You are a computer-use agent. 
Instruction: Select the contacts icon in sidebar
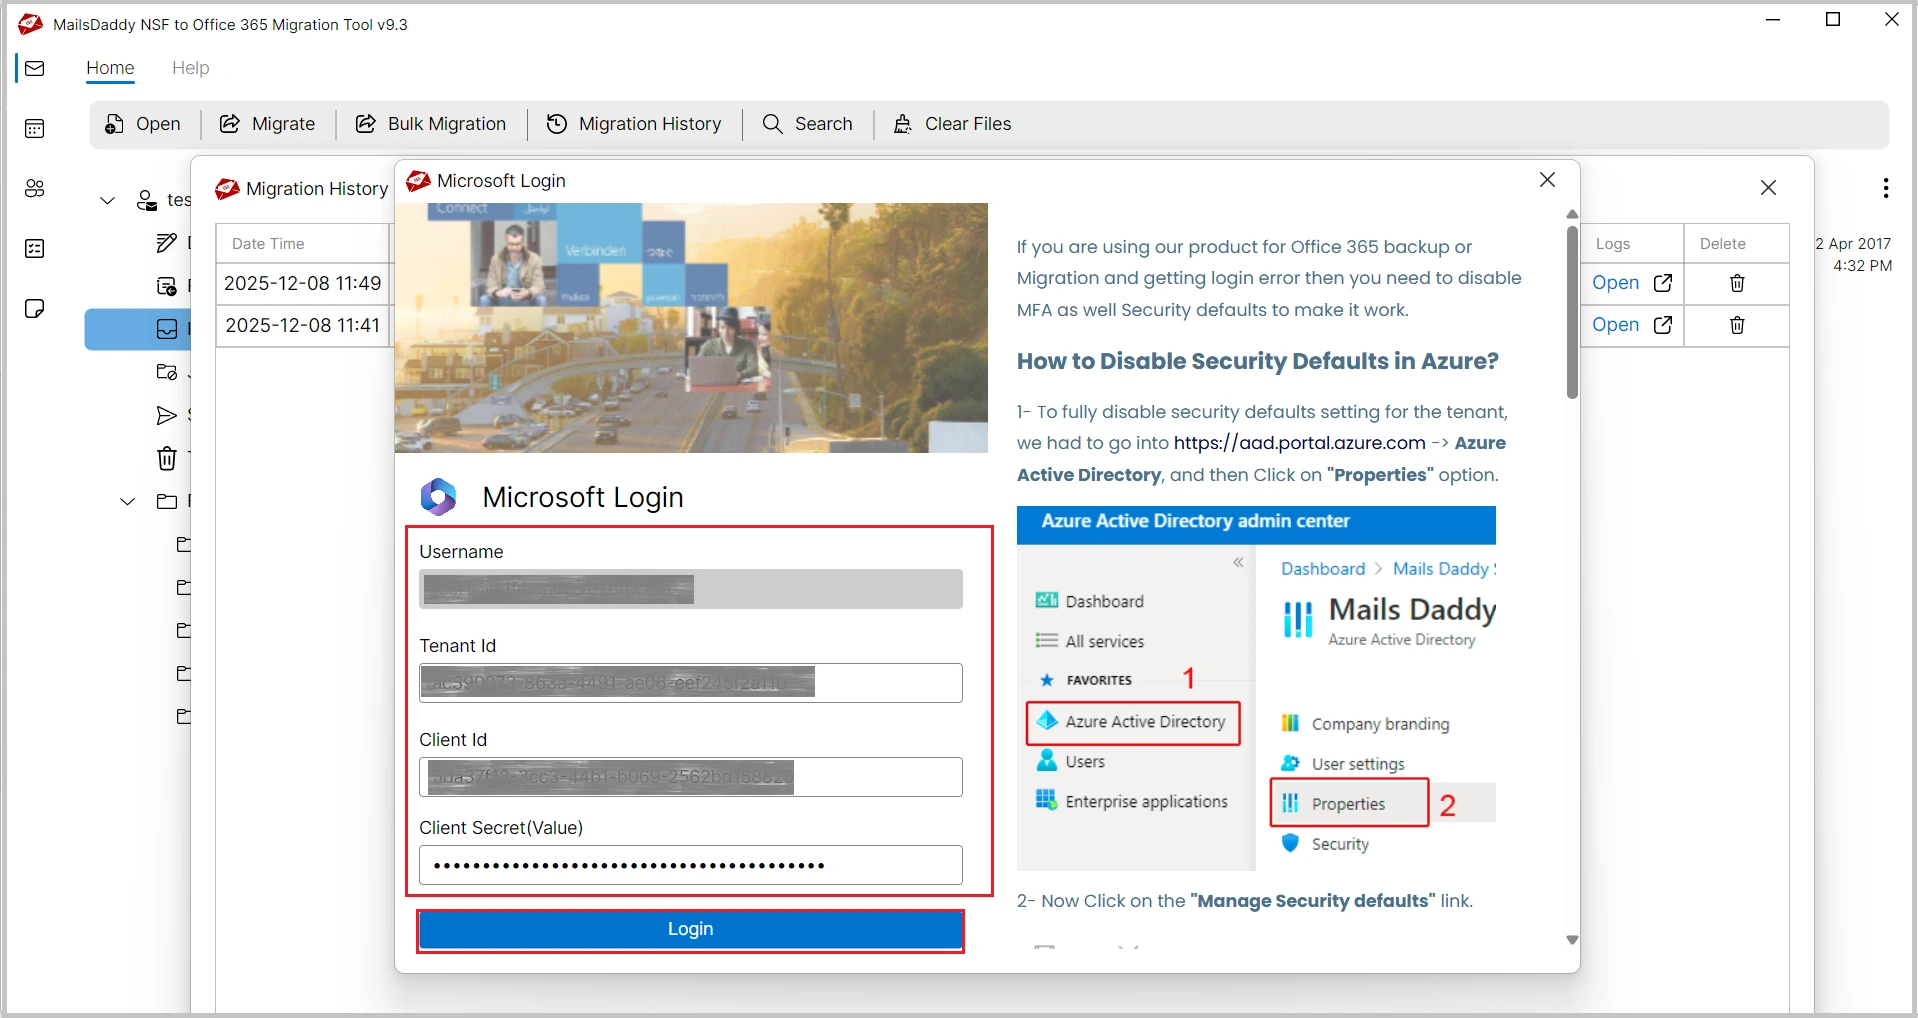click(35, 189)
